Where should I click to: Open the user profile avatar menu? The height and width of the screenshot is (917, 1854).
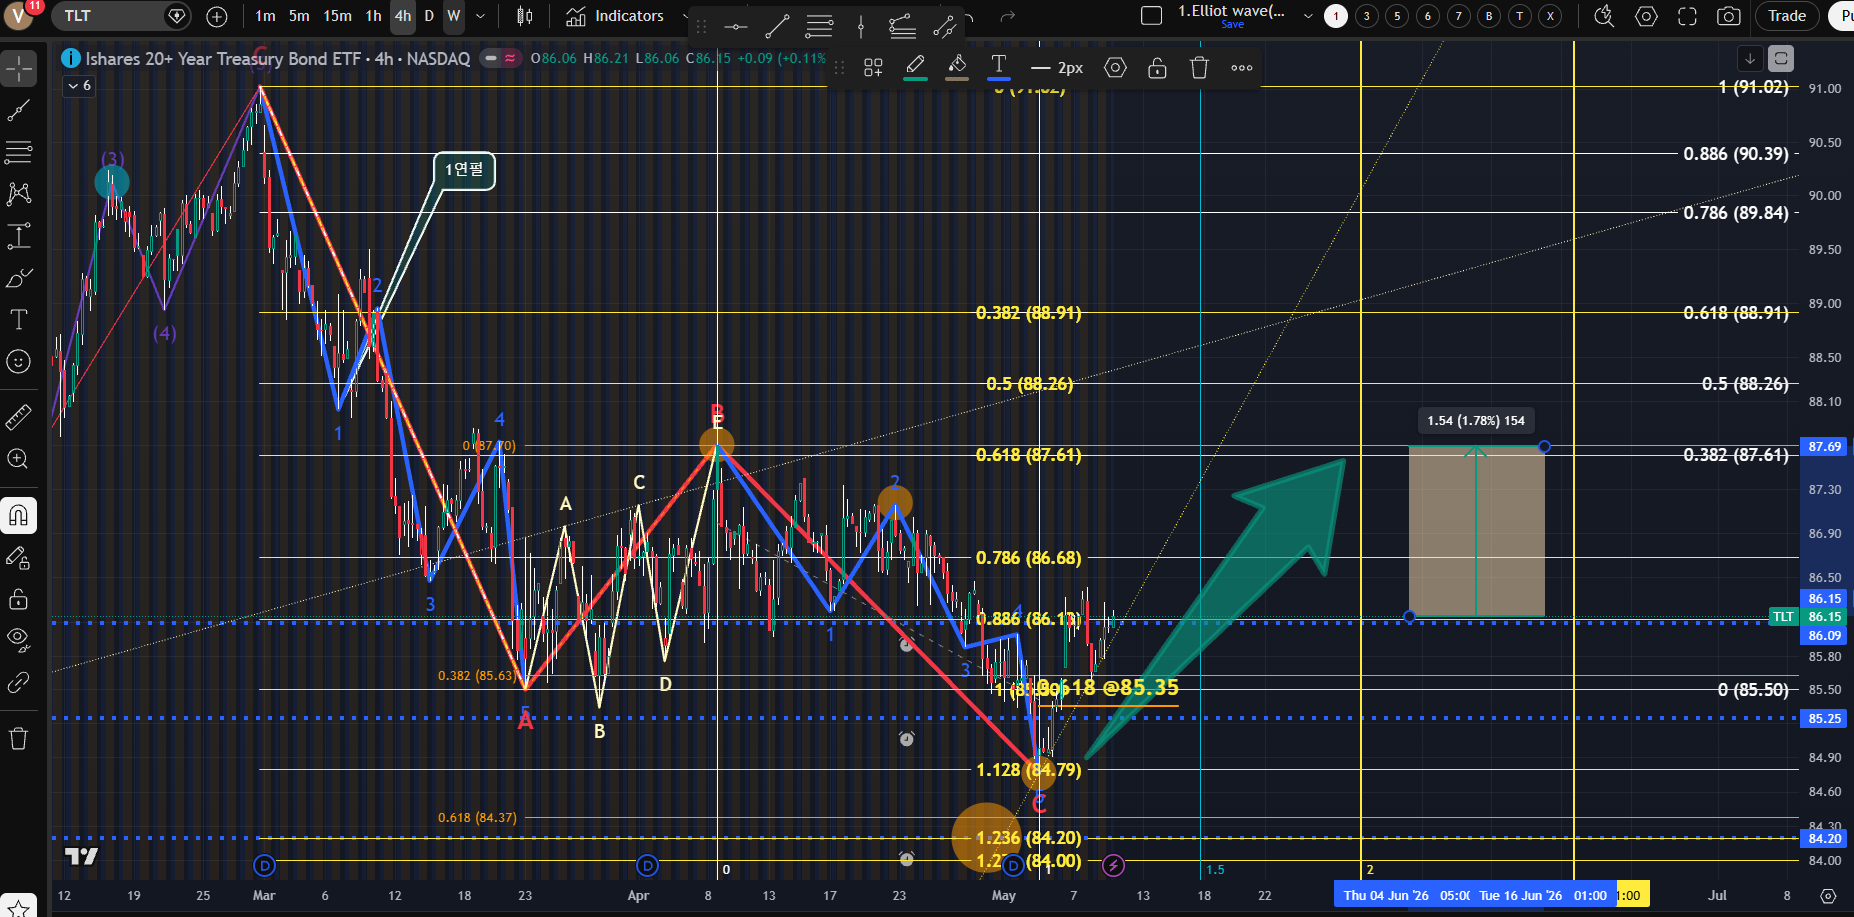click(x=18, y=16)
